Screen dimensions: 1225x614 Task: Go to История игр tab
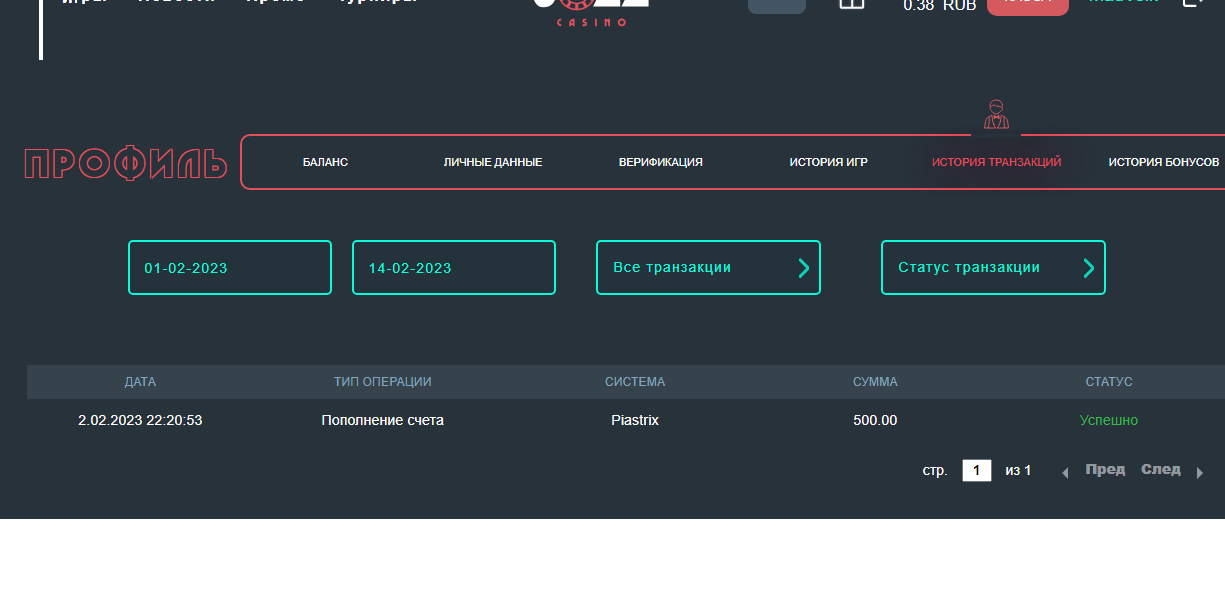829,162
